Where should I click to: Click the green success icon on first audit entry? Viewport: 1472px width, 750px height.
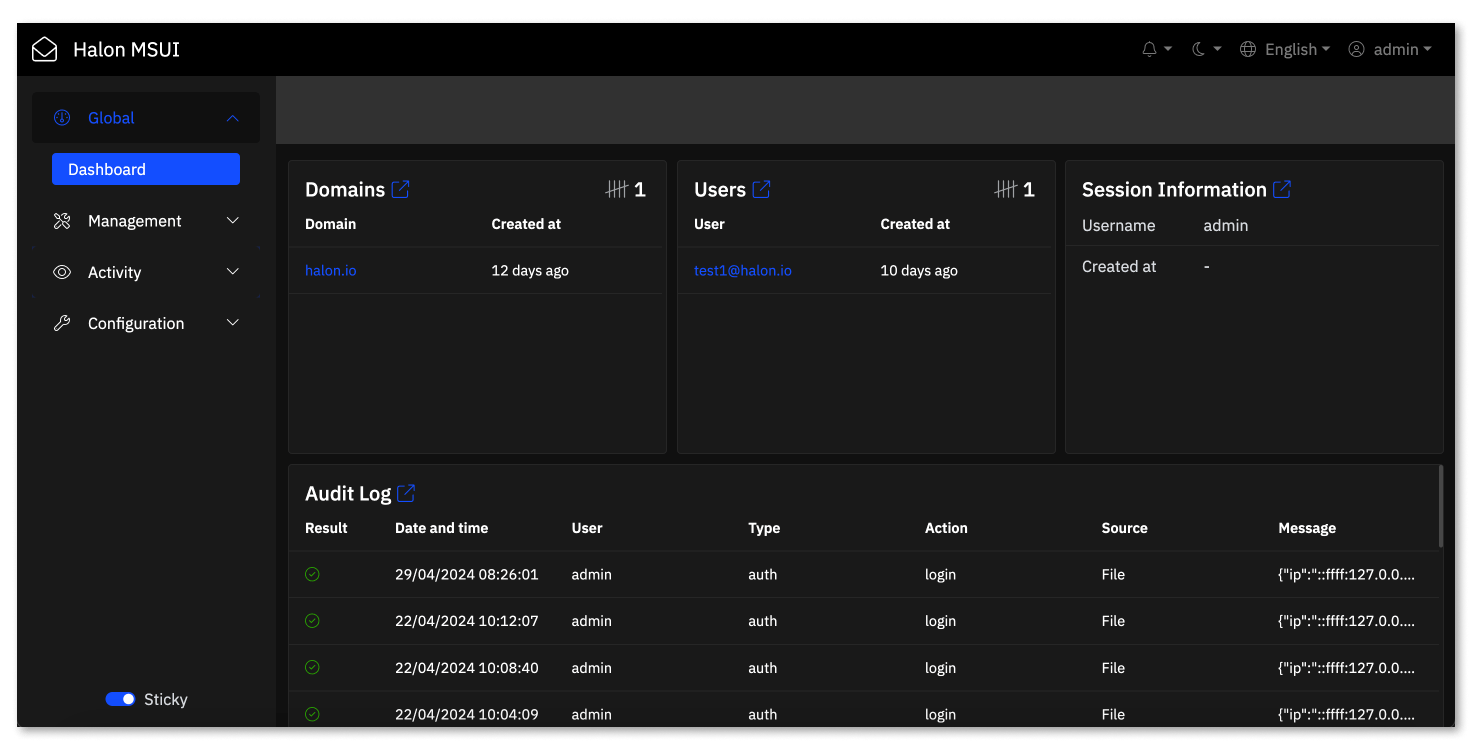(x=312, y=574)
